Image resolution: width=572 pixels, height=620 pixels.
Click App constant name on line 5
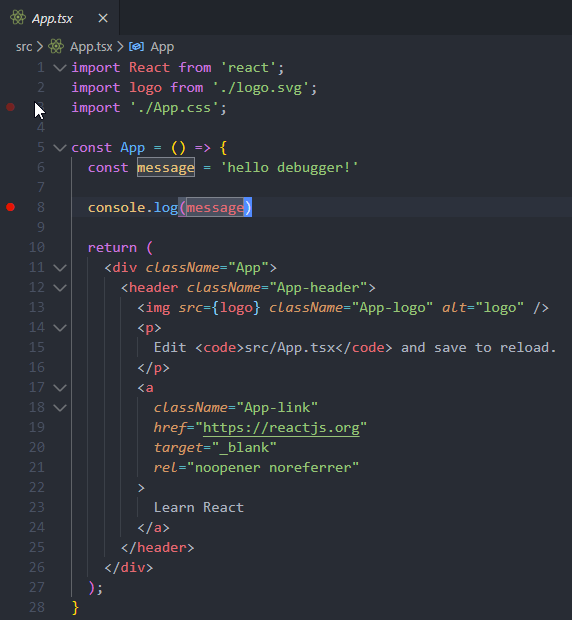click(x=132, y=148)
